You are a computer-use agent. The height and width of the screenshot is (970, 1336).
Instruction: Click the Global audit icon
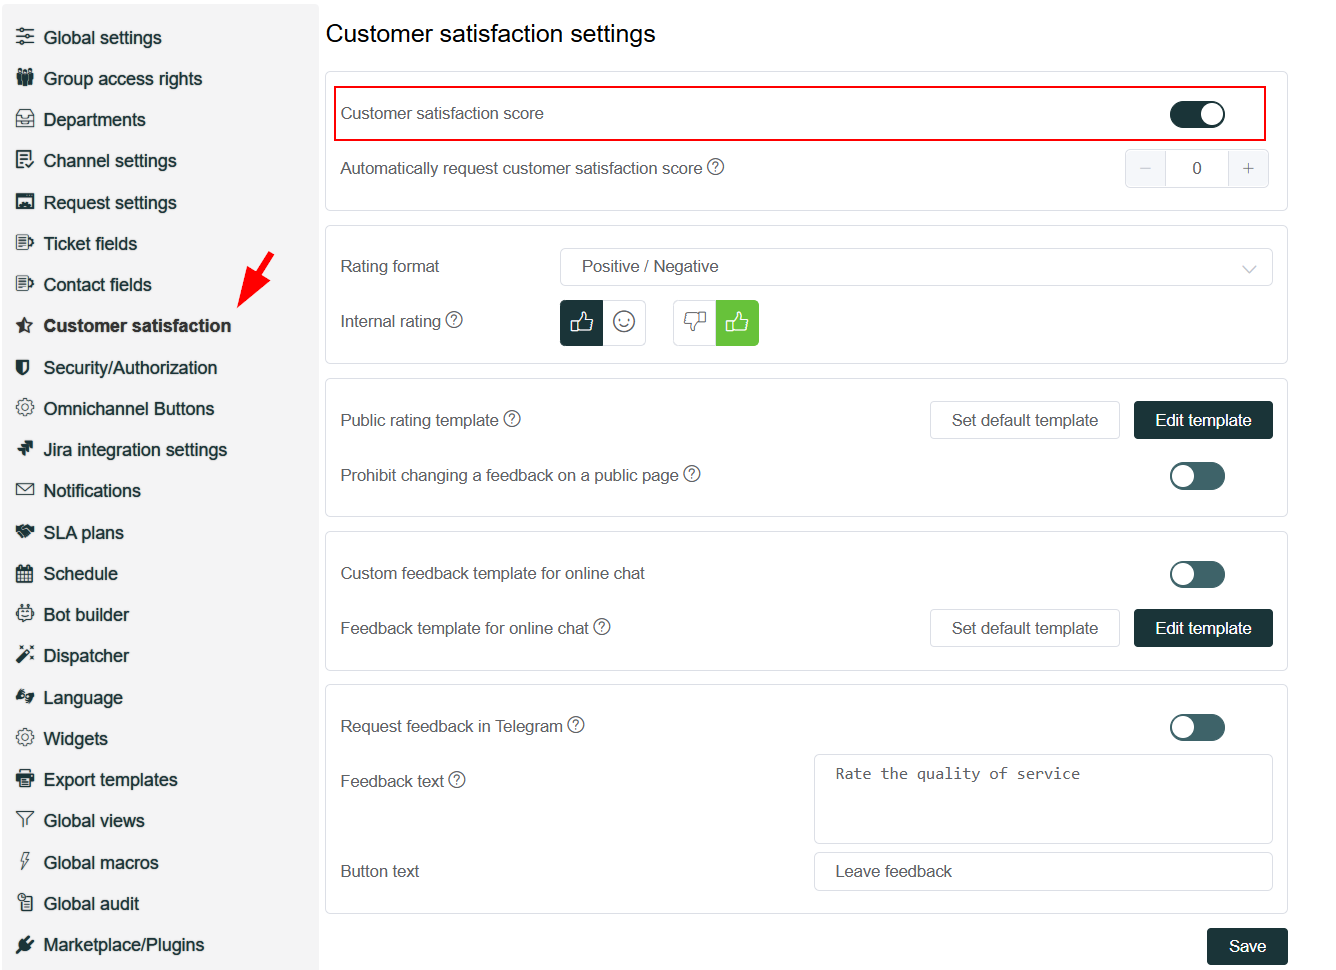[x=25, y=903]
